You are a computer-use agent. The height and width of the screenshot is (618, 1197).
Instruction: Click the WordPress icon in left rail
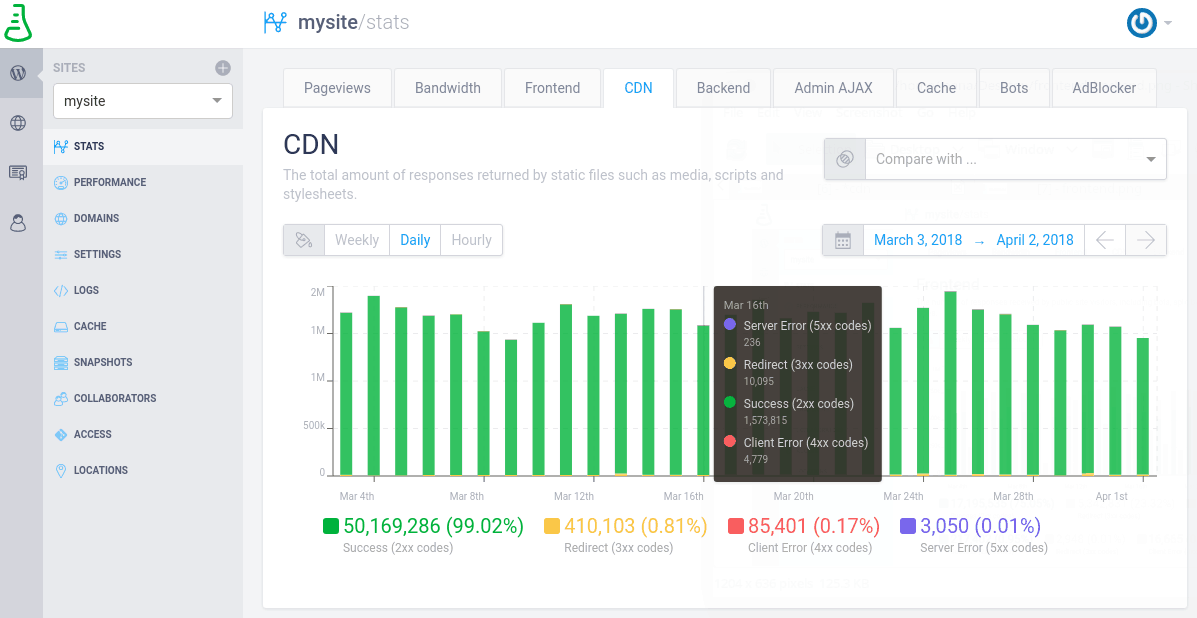20,73
